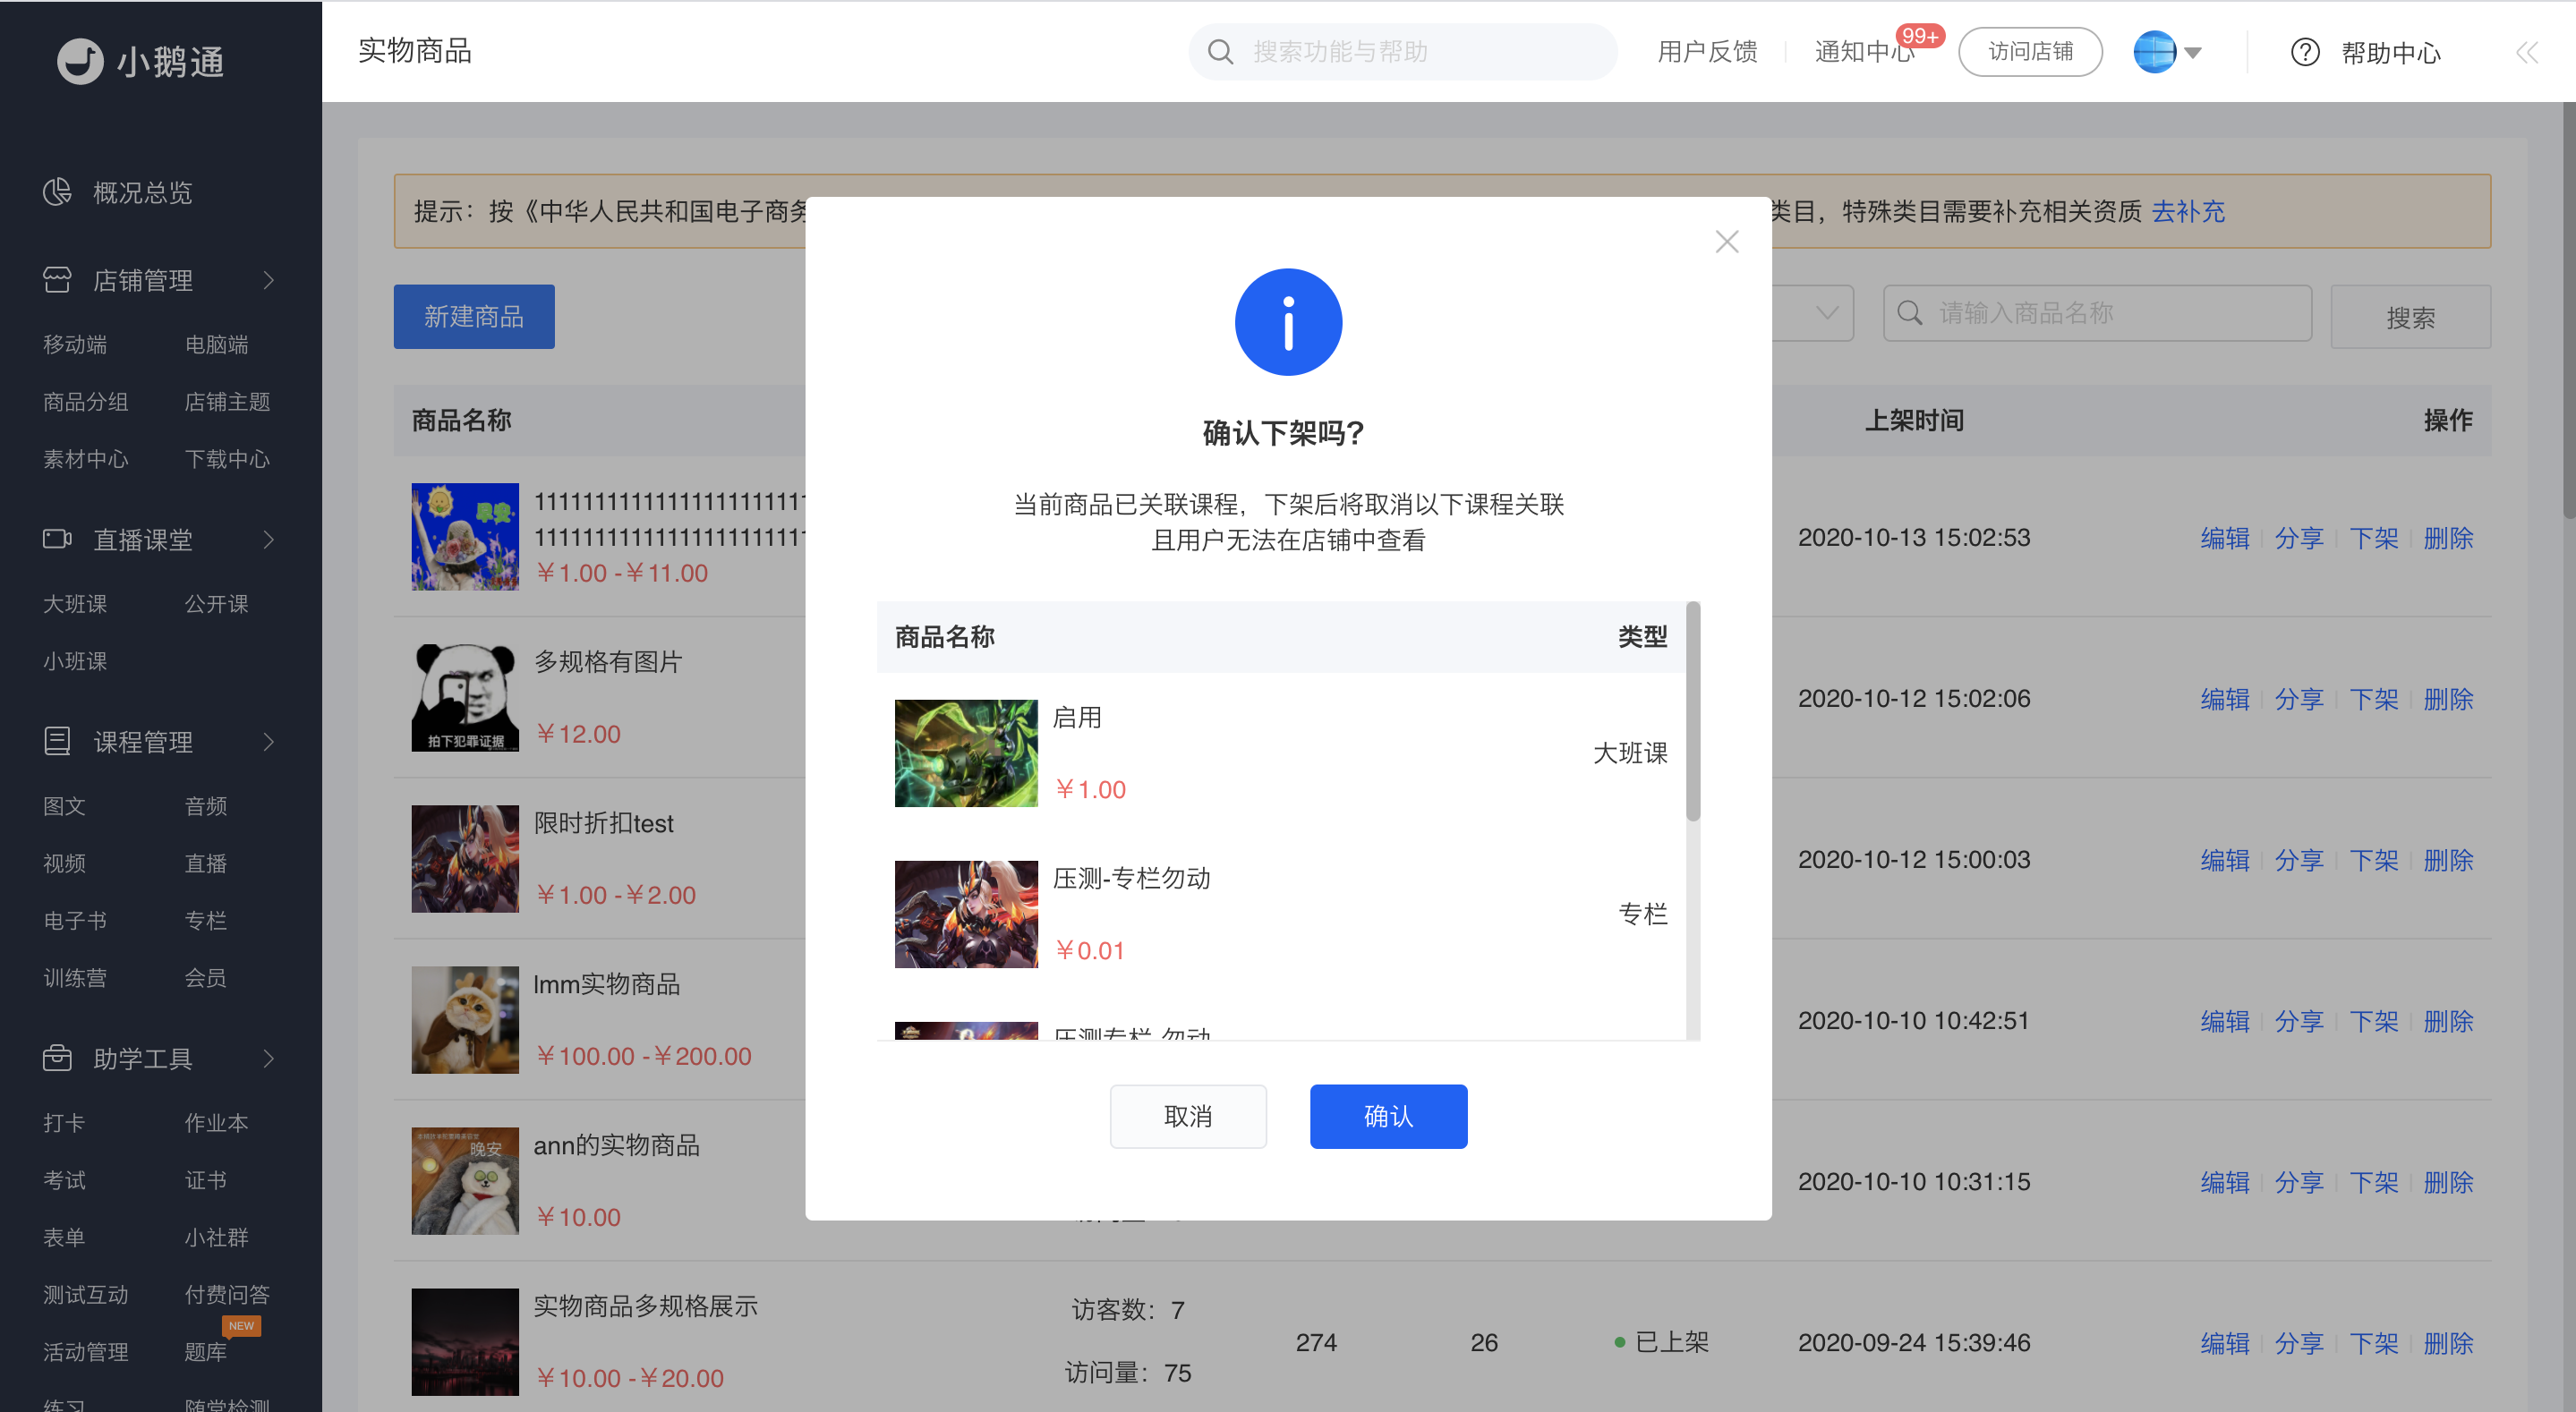
Task: Click 下架 for the 2020-09-24 15:39:46 row
Action: pos(2374,1343)
